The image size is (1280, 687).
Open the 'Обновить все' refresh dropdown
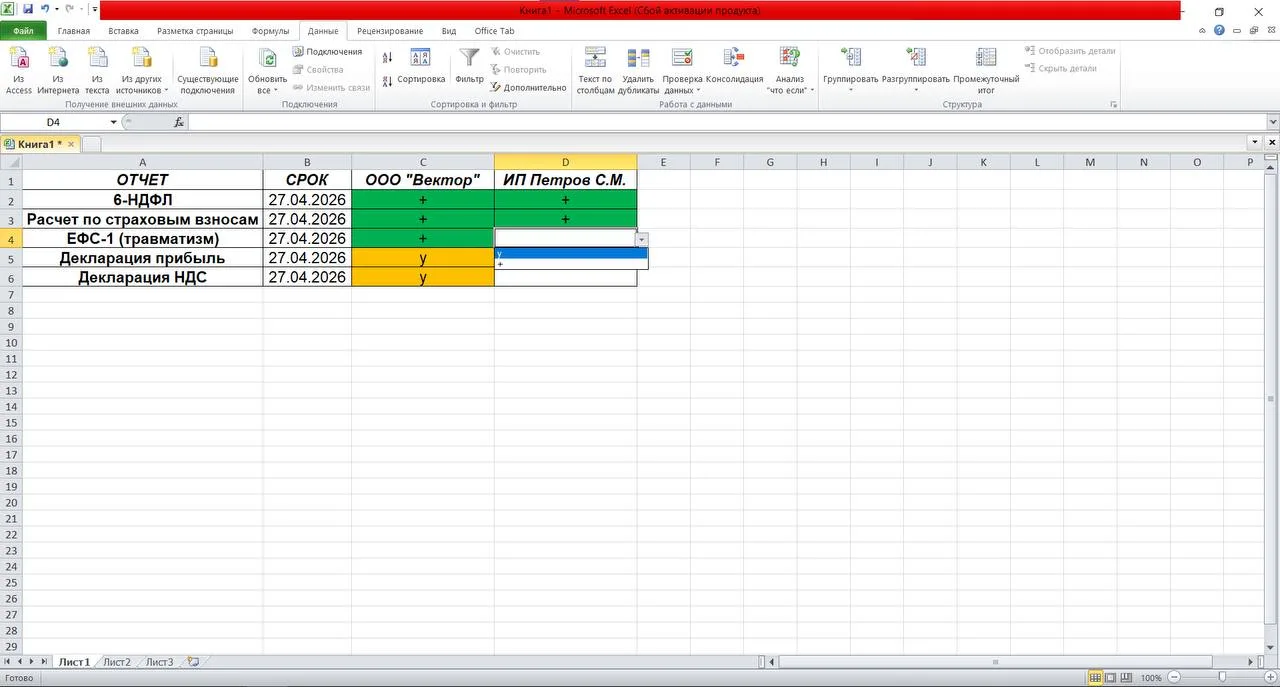tap(267, 70)
